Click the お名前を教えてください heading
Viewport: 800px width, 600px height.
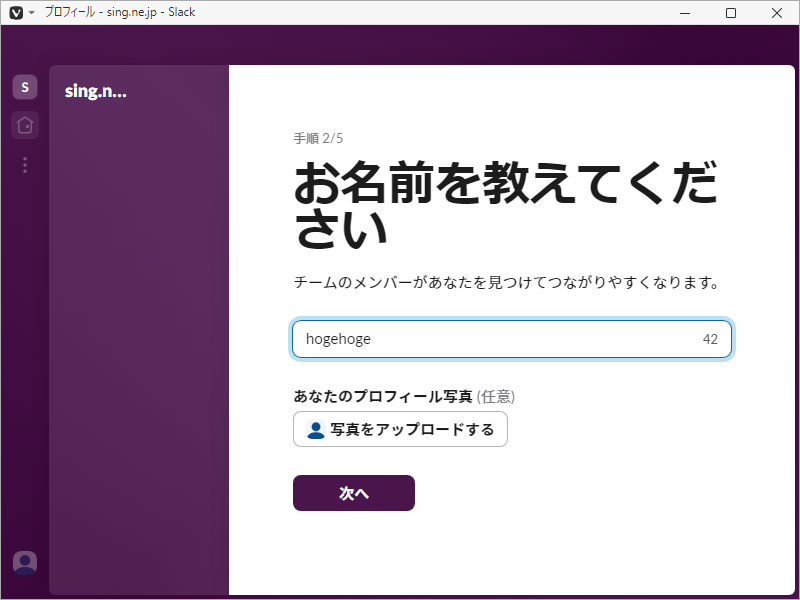click(505, 205)
